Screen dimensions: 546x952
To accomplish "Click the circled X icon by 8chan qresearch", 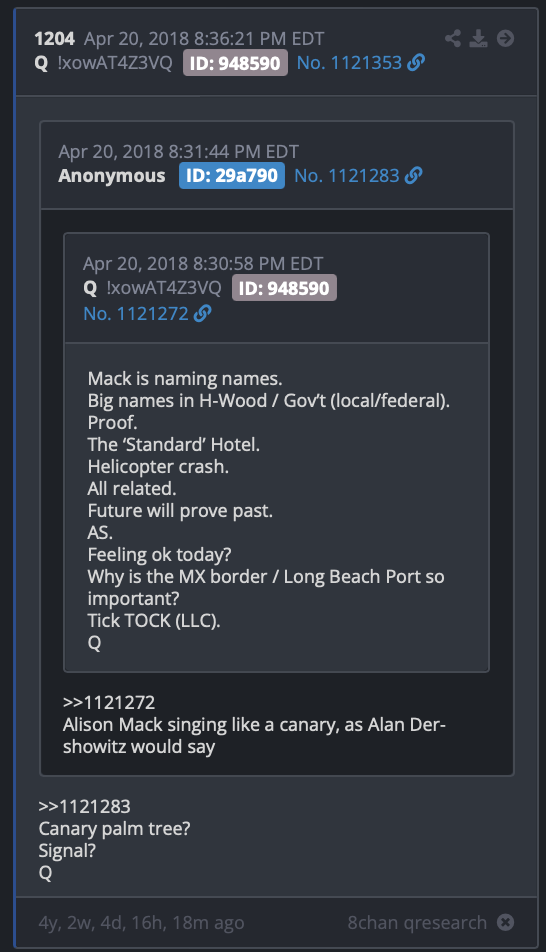I will click(x=505, y=922).
